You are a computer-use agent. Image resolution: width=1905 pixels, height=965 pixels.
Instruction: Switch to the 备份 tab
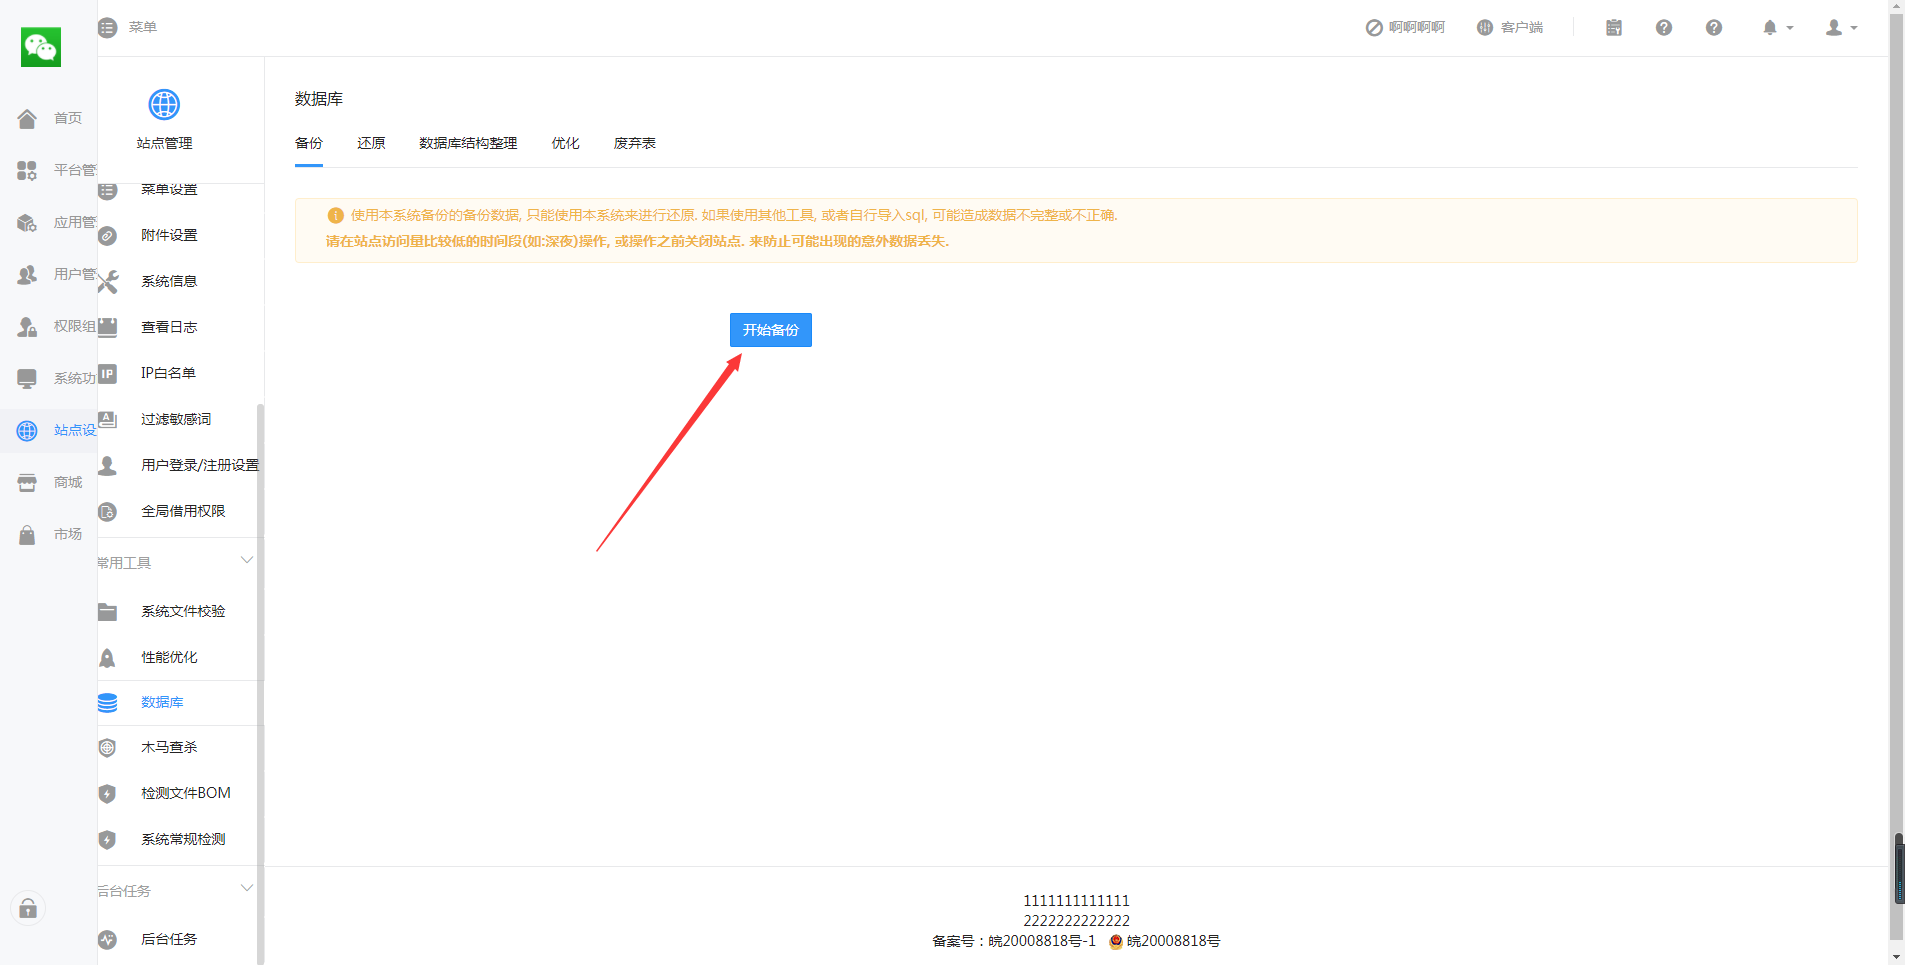pos(309,143)
